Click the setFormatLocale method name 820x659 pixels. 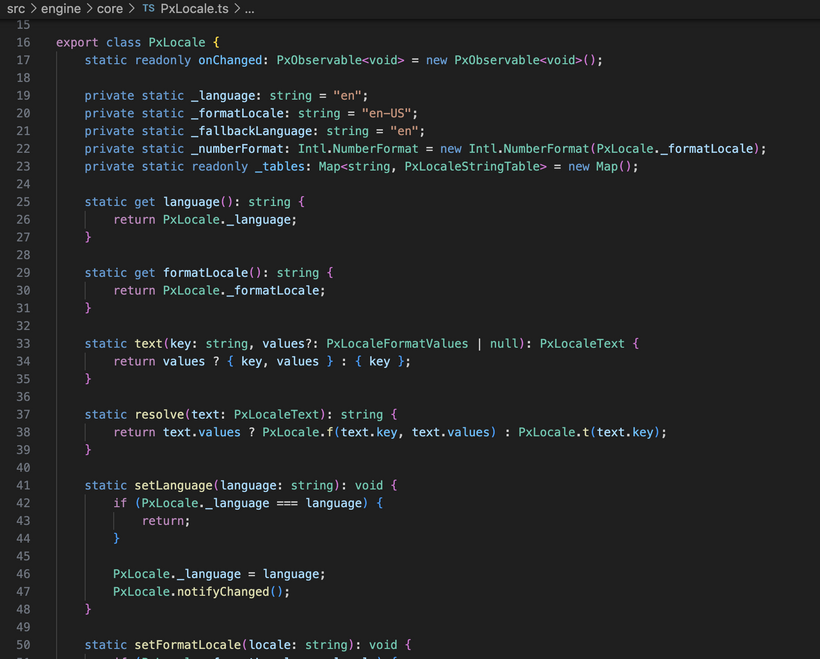click(188, 645)
